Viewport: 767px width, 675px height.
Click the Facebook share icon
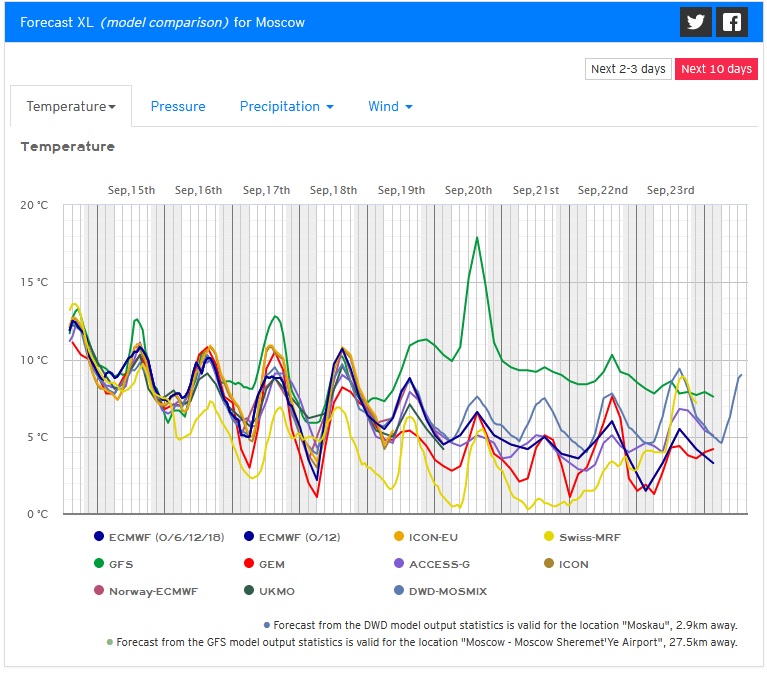[x=732, y=22]
